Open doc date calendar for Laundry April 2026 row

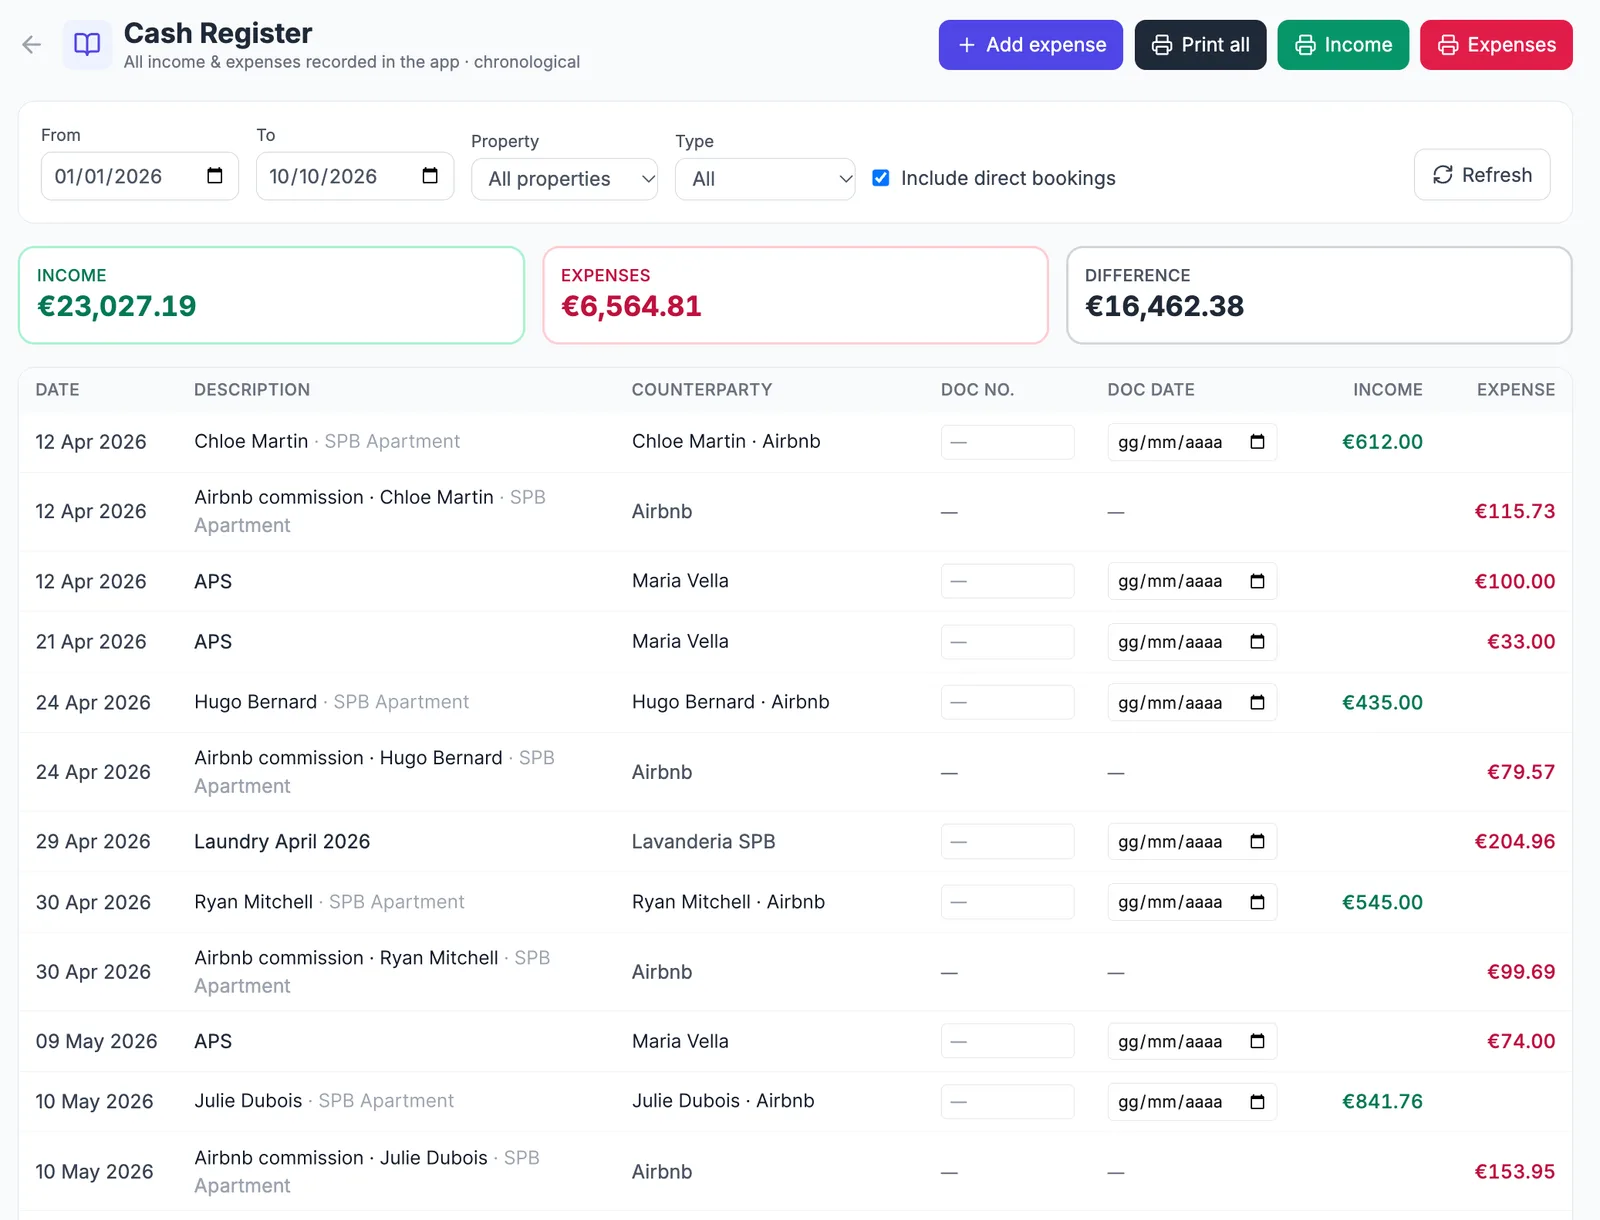1257,842
